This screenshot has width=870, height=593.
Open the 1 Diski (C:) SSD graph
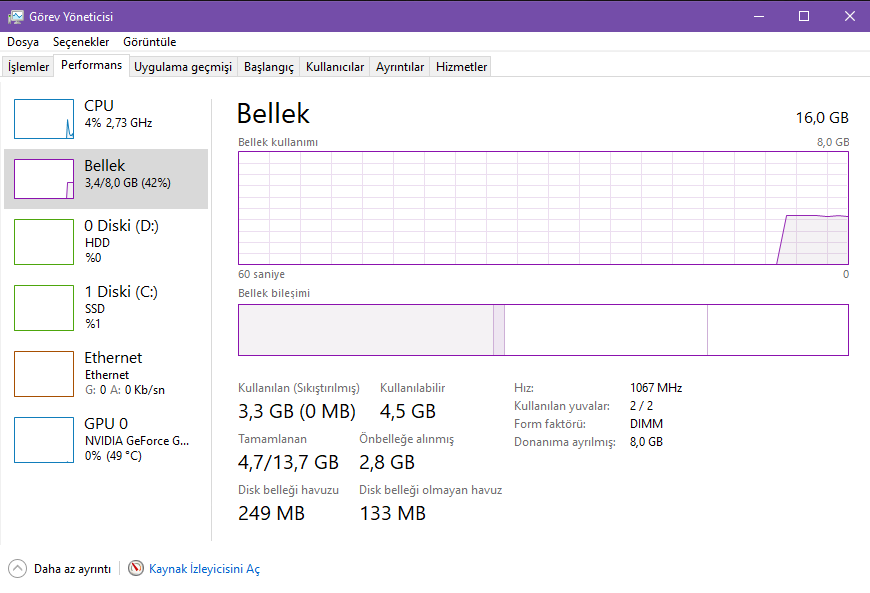(x=44, y=307)
